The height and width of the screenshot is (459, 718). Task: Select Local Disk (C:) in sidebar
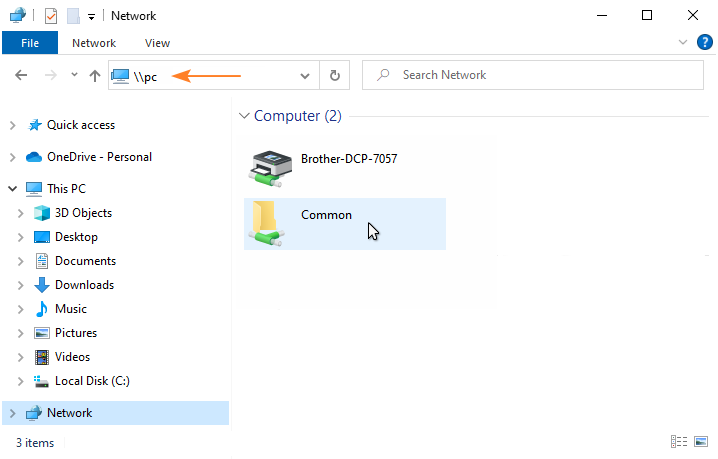[x=92, y=381]
